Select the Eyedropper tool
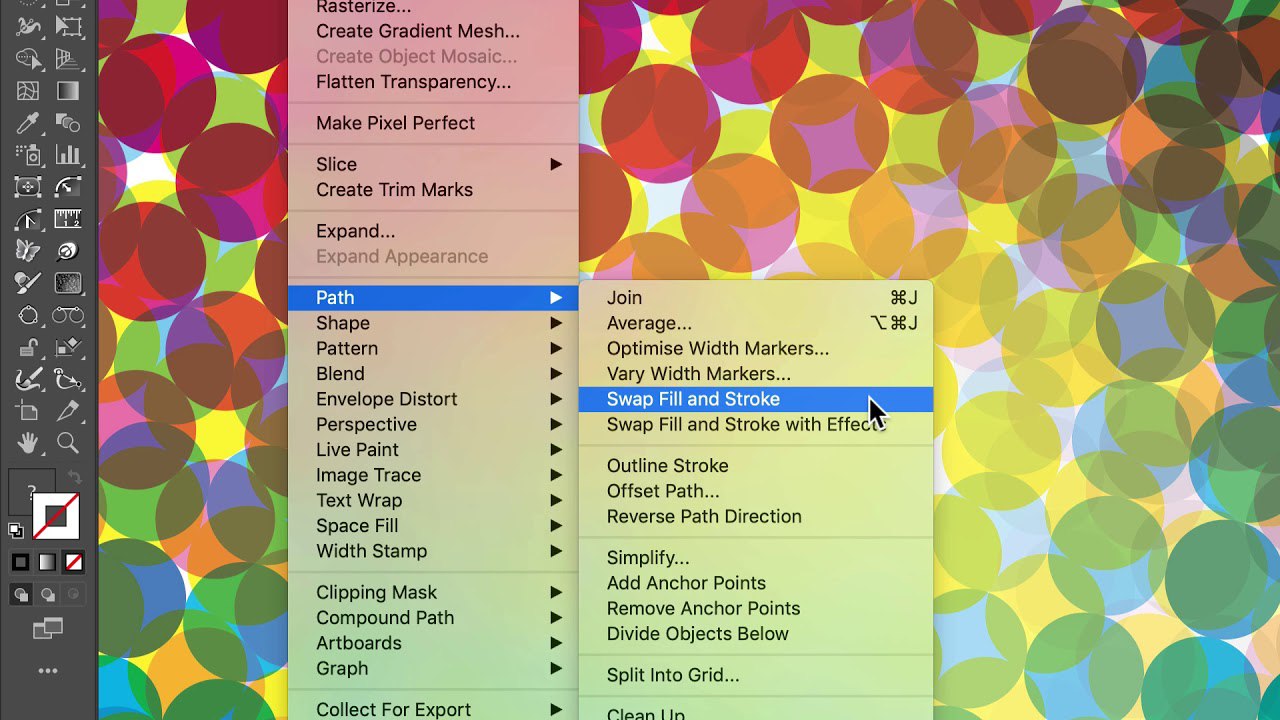 [x=28, y=123]
